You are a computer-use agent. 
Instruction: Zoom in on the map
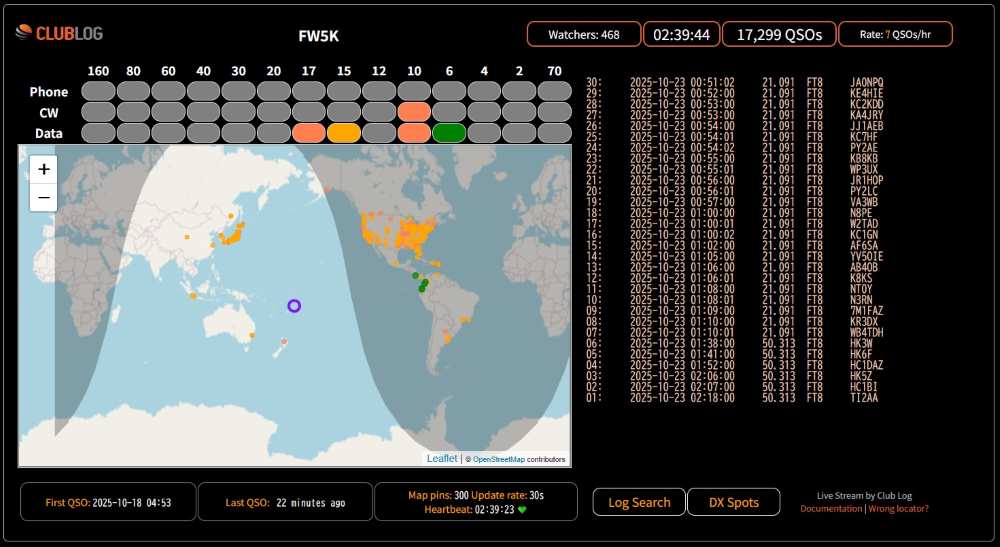coord(44,169)
